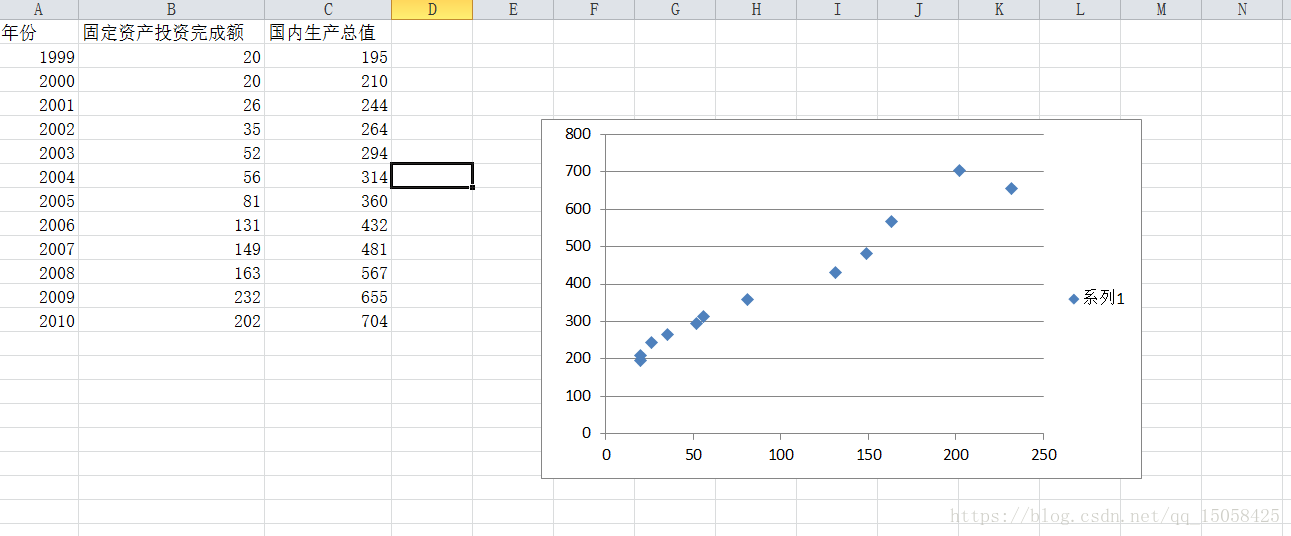Click the 800 label on vertical axis
Viewport: 1291px width, 536px height.
[578, 134]
